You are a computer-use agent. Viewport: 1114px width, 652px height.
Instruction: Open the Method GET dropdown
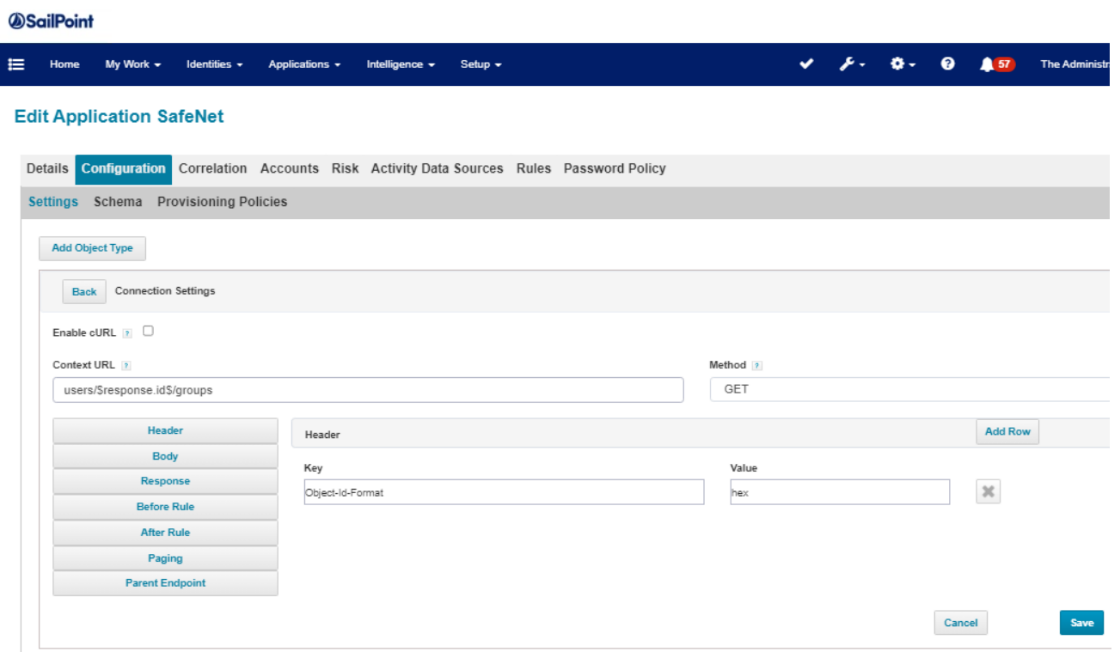tap(909, 389)
